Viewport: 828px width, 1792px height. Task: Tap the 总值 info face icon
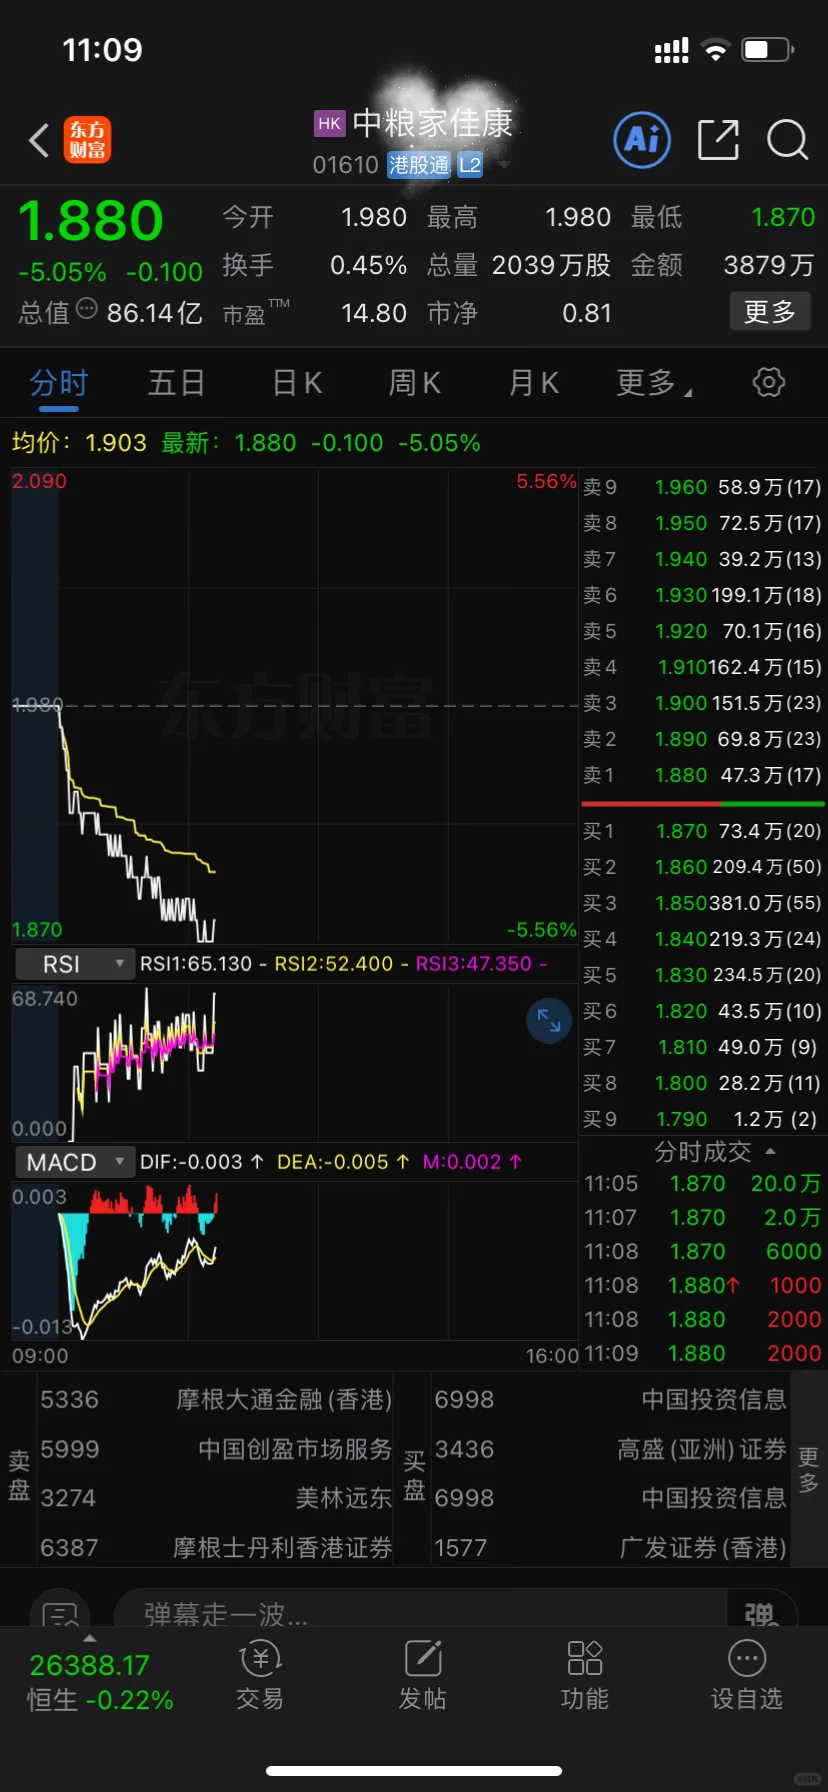pos(87,309)
